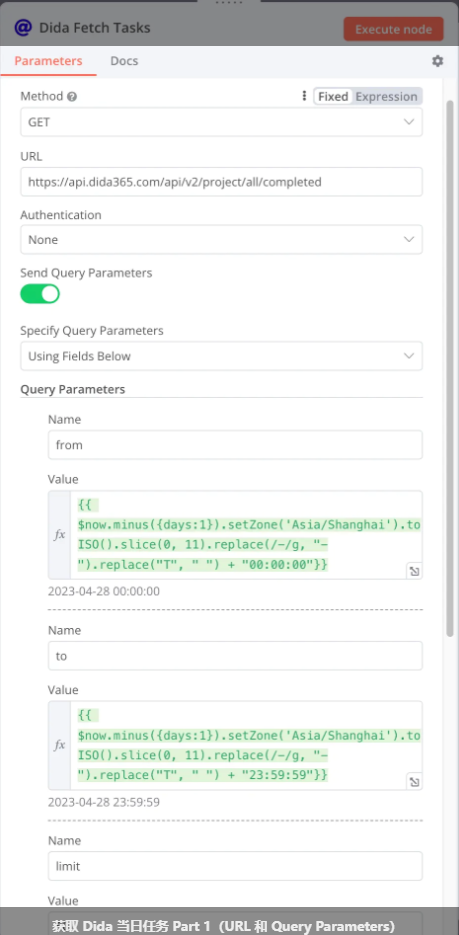
Task: Open the Authentication None dropdown
Action: pyautogui.click(x=221, y=240)
